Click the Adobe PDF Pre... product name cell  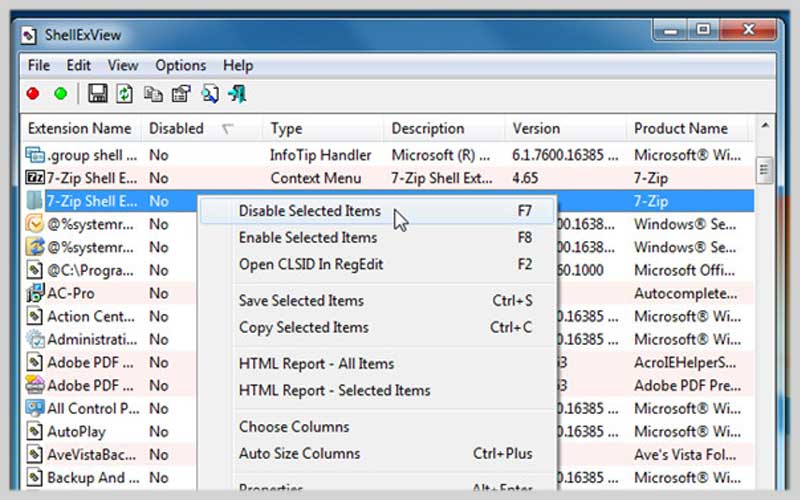click(x=687, y=386)
